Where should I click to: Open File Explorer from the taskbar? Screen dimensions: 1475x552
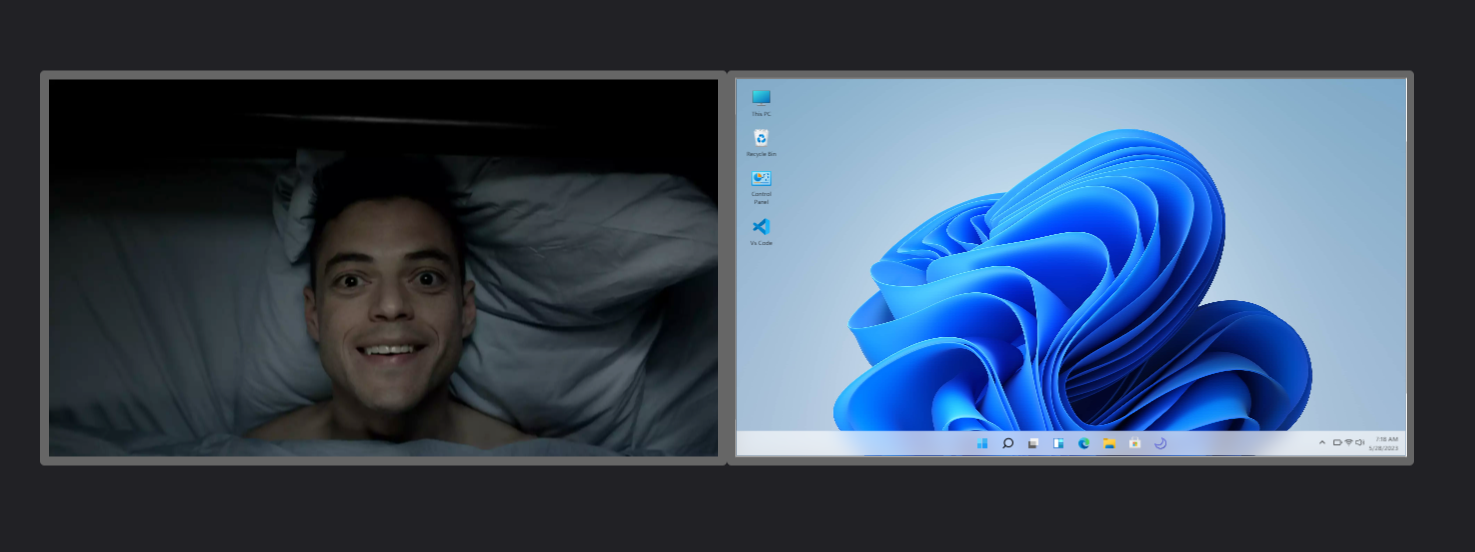click(x=1109, y=443)
